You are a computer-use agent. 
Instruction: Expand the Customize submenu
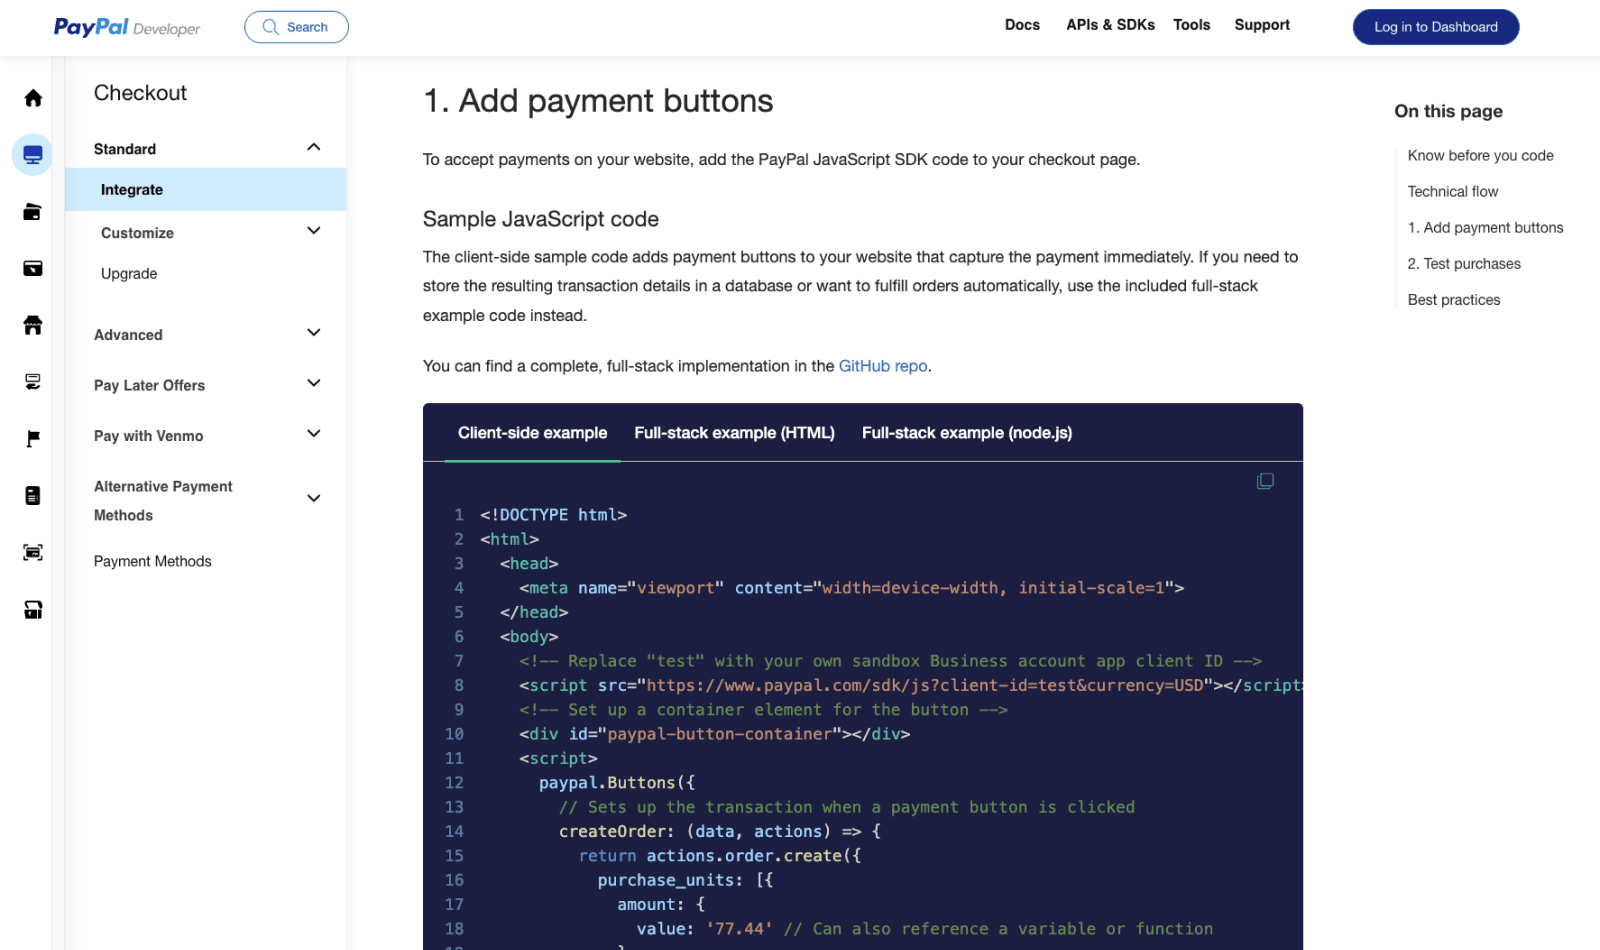[x=313, y=232]
